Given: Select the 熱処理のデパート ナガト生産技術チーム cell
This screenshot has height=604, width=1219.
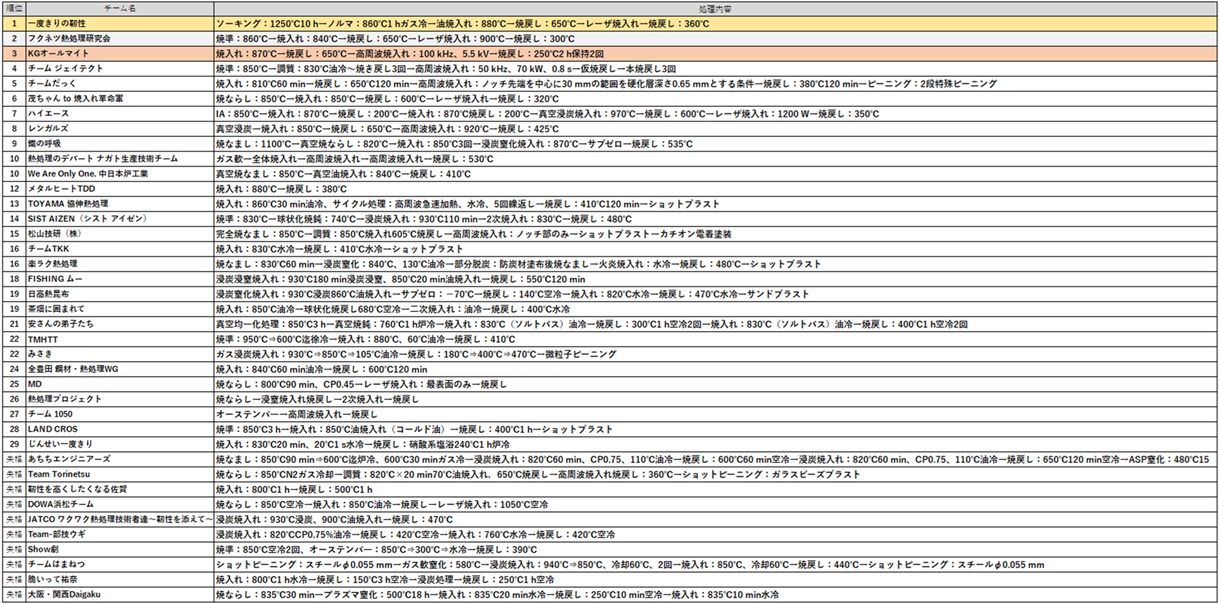Looking at the screenshot, I should [119, 159].
